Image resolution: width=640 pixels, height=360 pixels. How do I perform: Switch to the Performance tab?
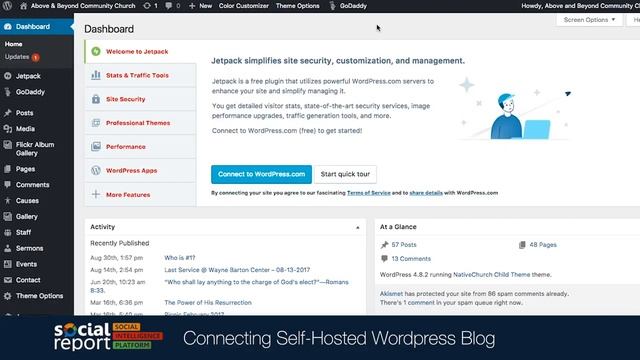click(140, 147)
